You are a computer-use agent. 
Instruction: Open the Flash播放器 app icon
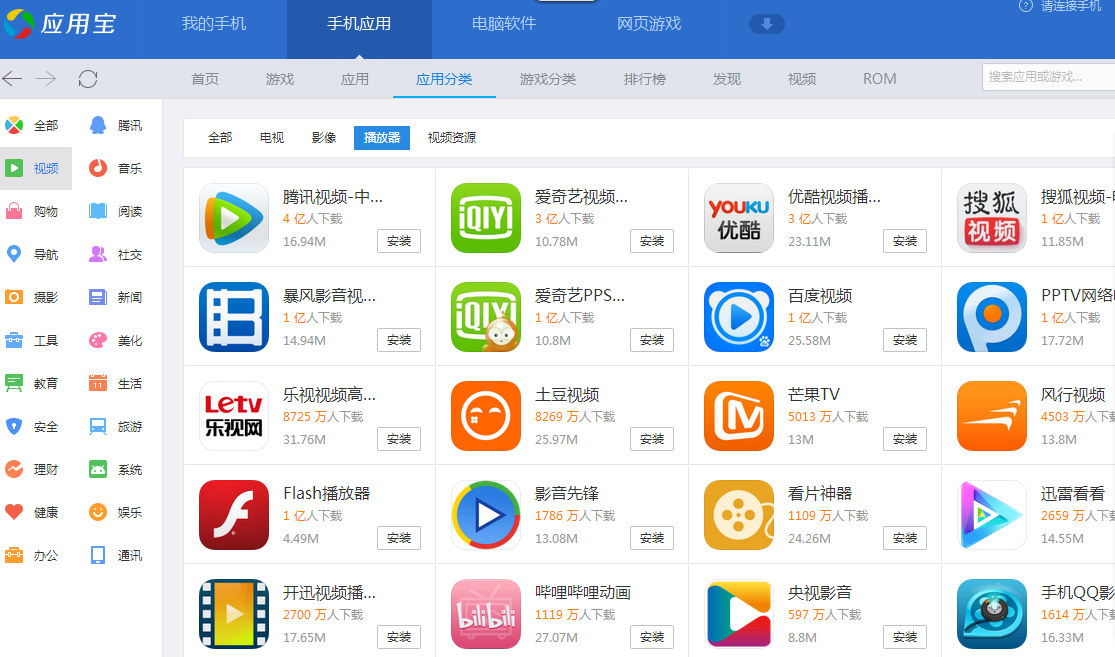point(234,515)
